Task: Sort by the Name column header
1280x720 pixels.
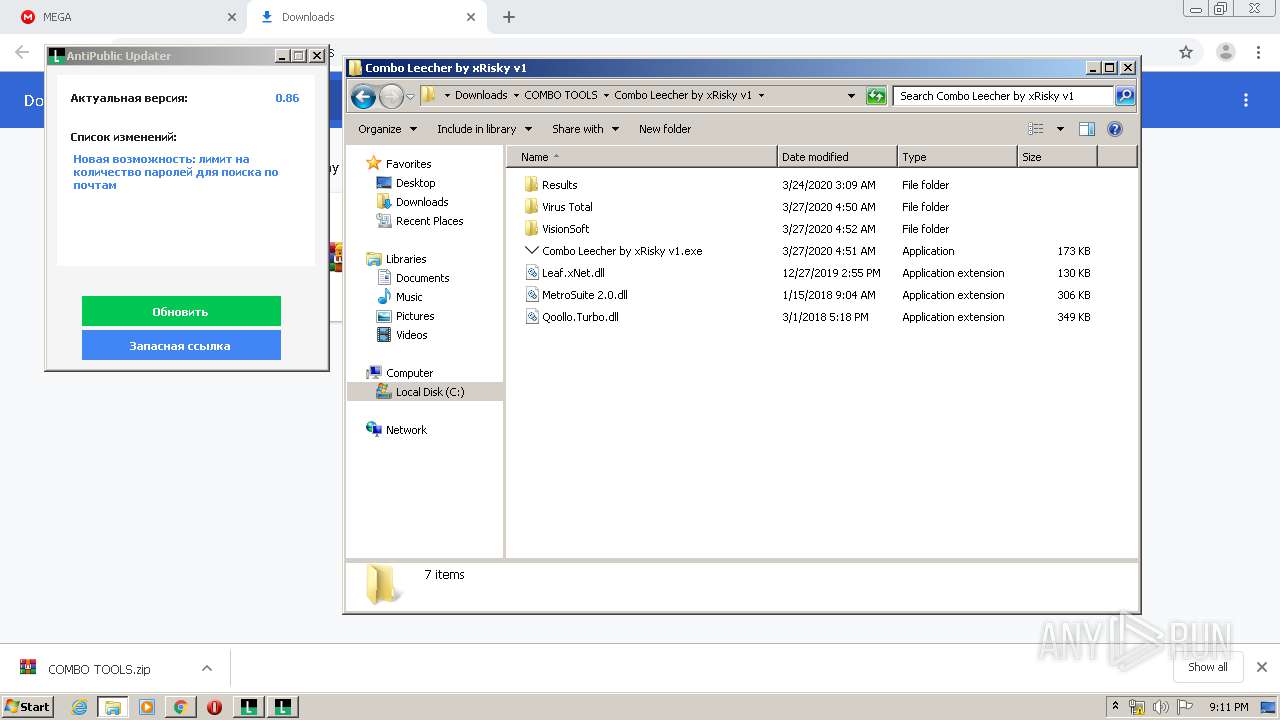Action: pyautogui.click(x=641, y=157)
